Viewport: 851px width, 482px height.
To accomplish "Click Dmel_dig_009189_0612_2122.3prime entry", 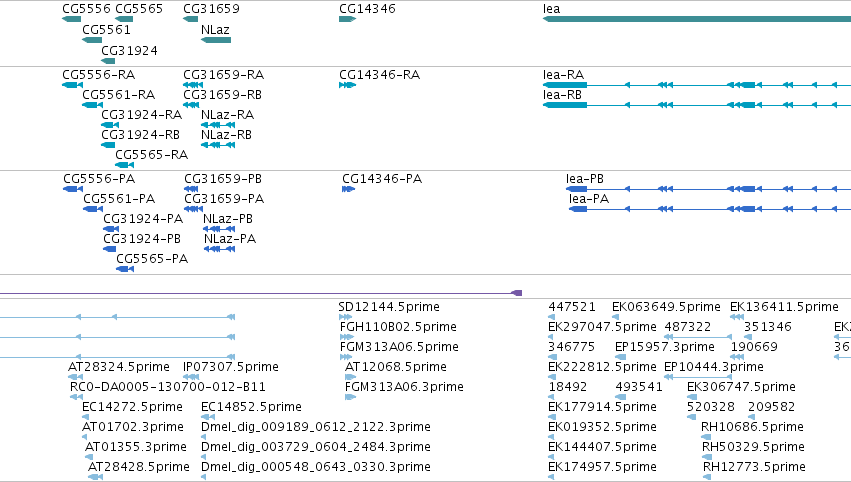I will pyautogui.click(x=316, y=427).
